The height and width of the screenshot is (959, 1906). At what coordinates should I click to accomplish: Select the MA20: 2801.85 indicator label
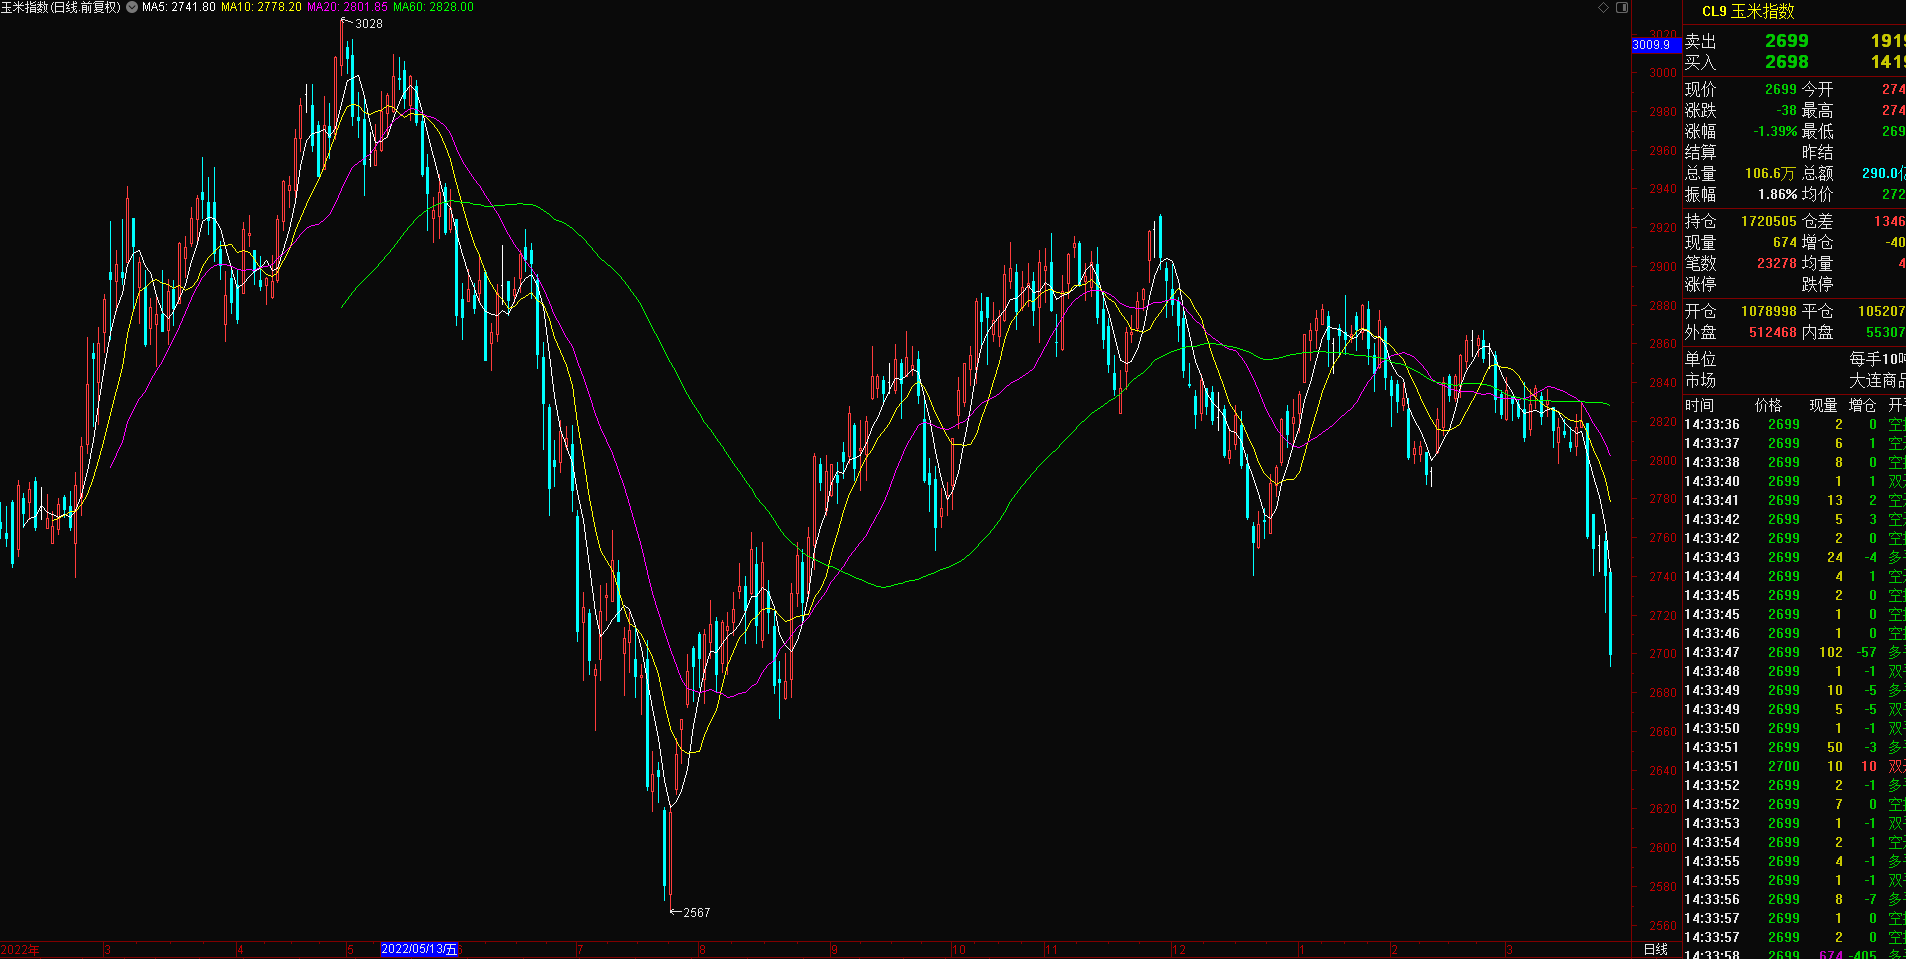point(347,7)
